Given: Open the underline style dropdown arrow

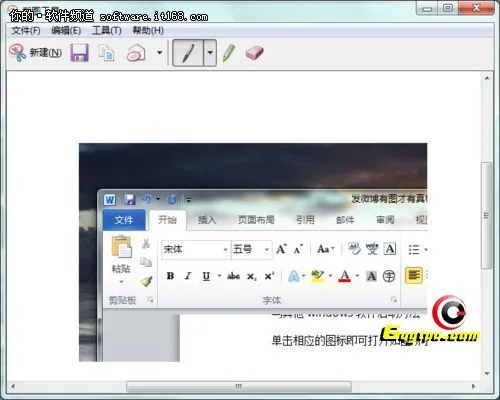Looking at the screenshot, I should pyautogui.click(x=219, y=276).
